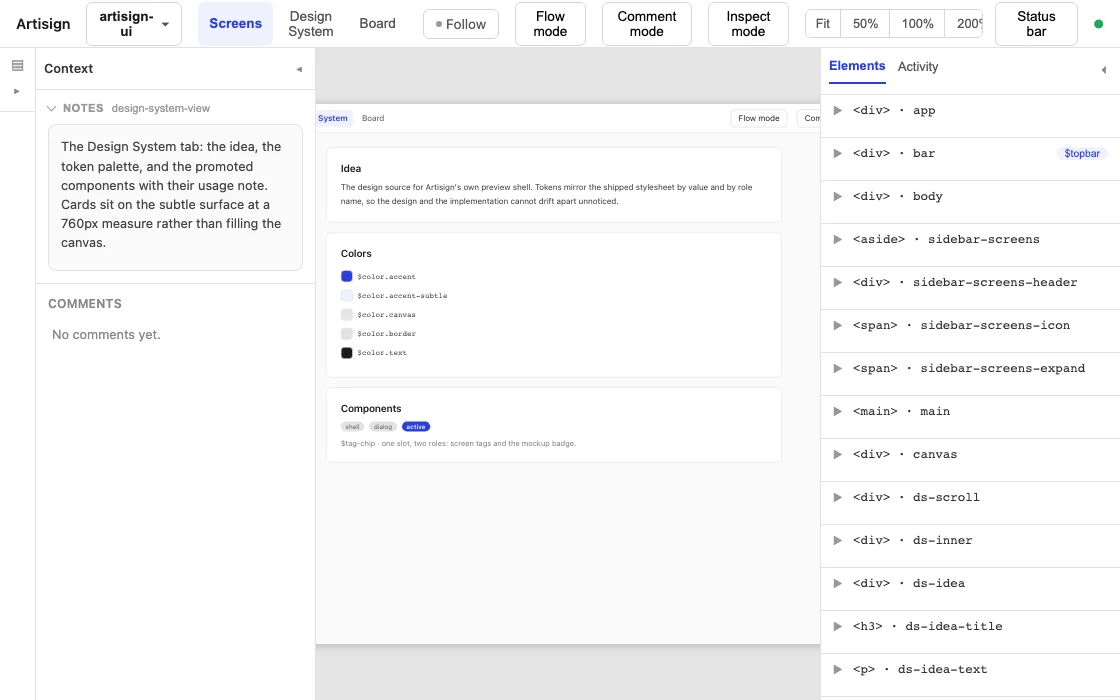Expand the span sidebar-screens-expand element

(837, 369)
